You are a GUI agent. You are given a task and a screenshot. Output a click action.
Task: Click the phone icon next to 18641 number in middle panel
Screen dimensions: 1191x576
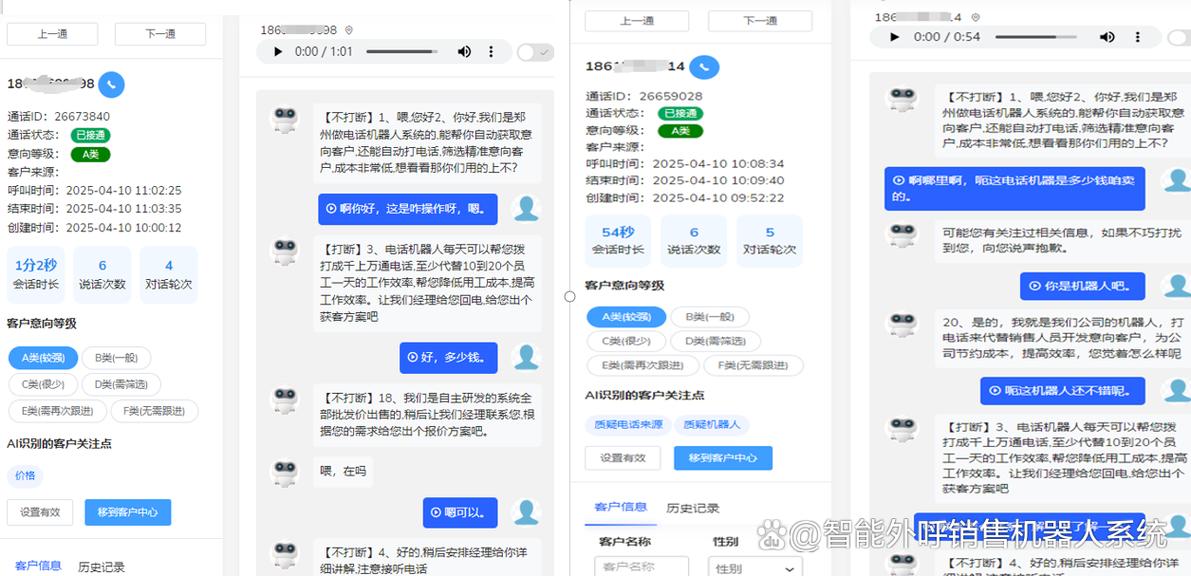(x=705, y=67)
